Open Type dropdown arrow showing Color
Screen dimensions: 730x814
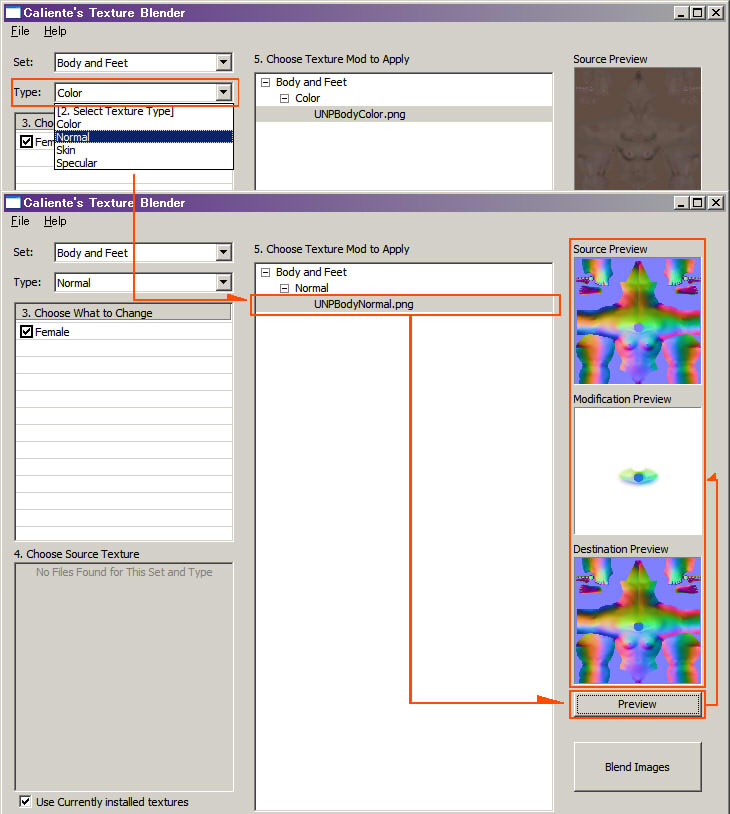[224, 93]
